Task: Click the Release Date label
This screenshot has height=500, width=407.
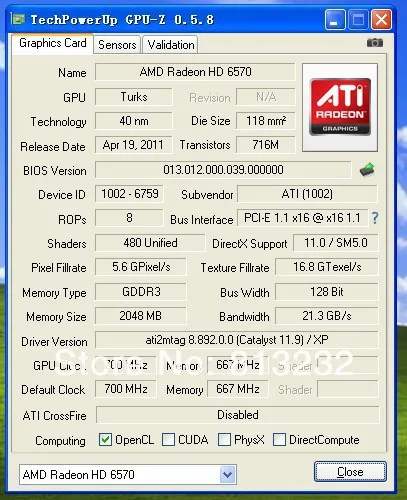Action: tap(53, 147)
